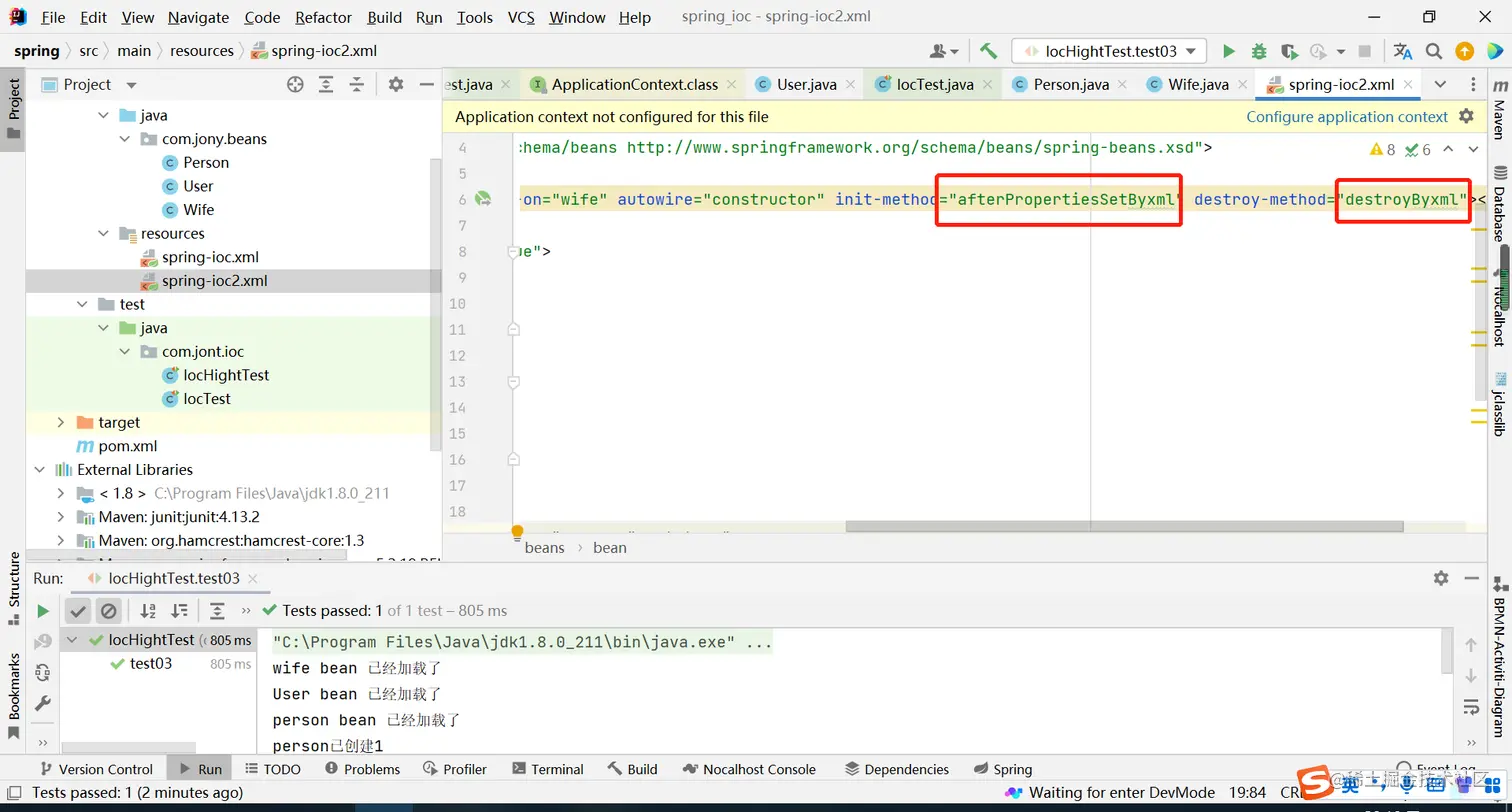Open the Navigate menu
The height and width of the screenshot is (812, 1512).
[198, 17]
